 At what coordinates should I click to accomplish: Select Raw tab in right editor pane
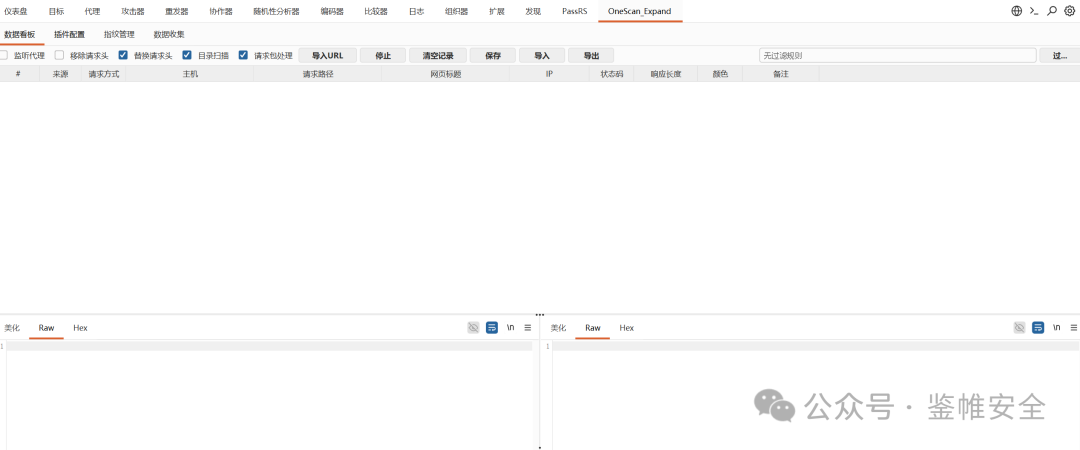point(592,328)
